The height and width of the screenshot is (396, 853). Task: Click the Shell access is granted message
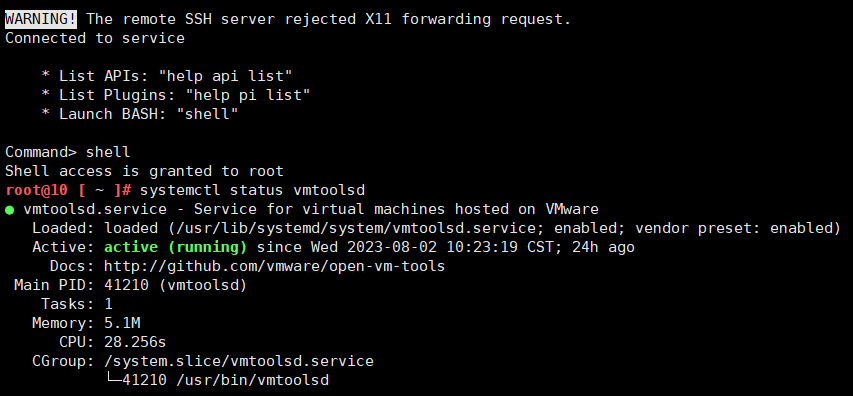pos(144,171)
